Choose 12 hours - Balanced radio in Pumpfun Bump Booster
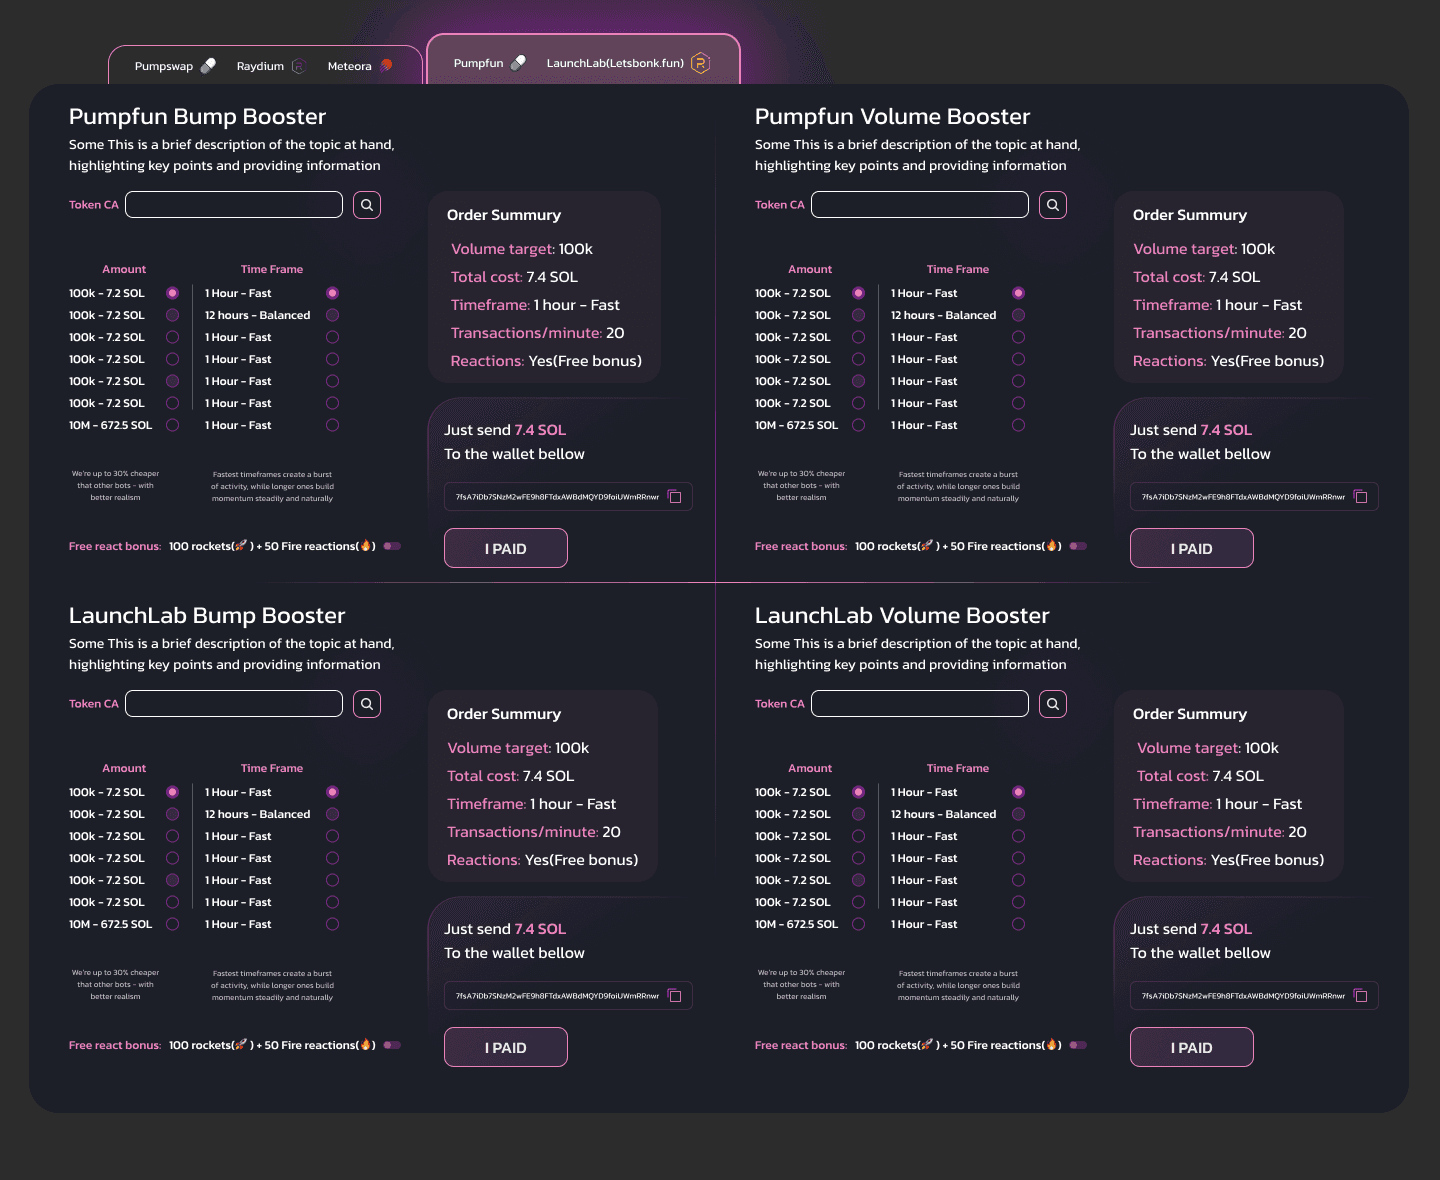The width and height of the screenshot is (1440, 1180). pyautogui.click(x=332, y=315)
